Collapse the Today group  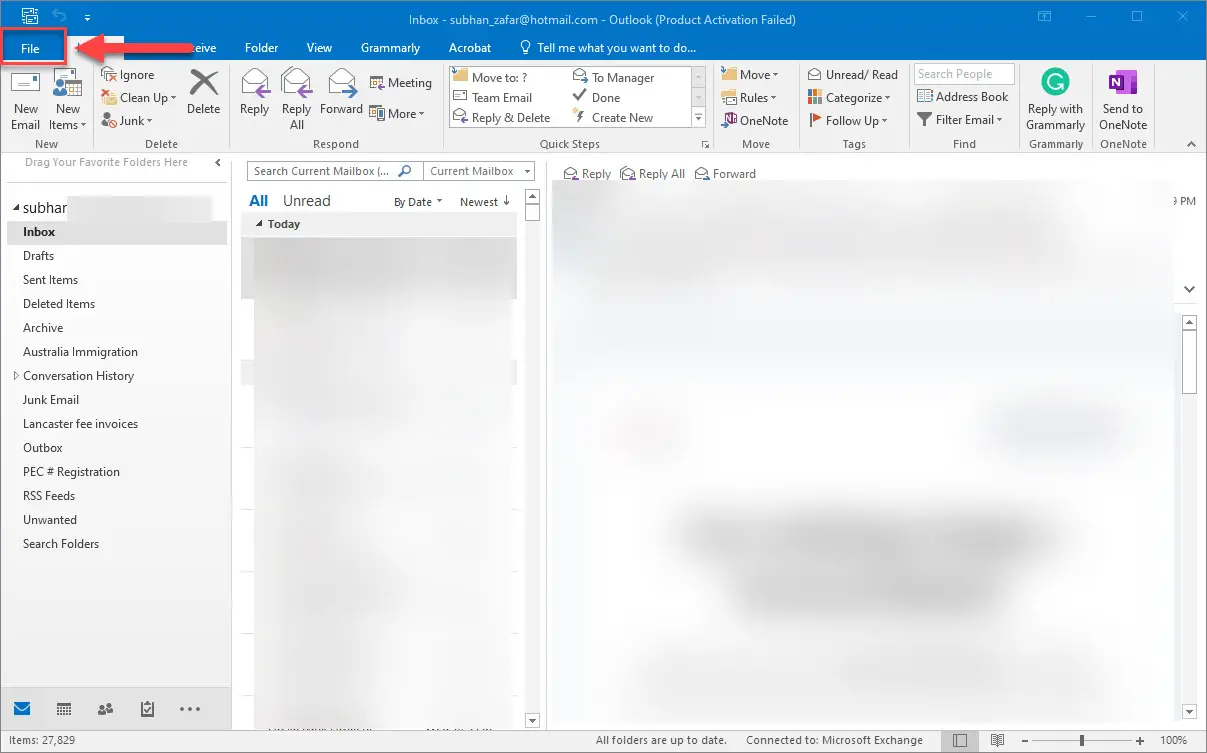click(261, 224)
